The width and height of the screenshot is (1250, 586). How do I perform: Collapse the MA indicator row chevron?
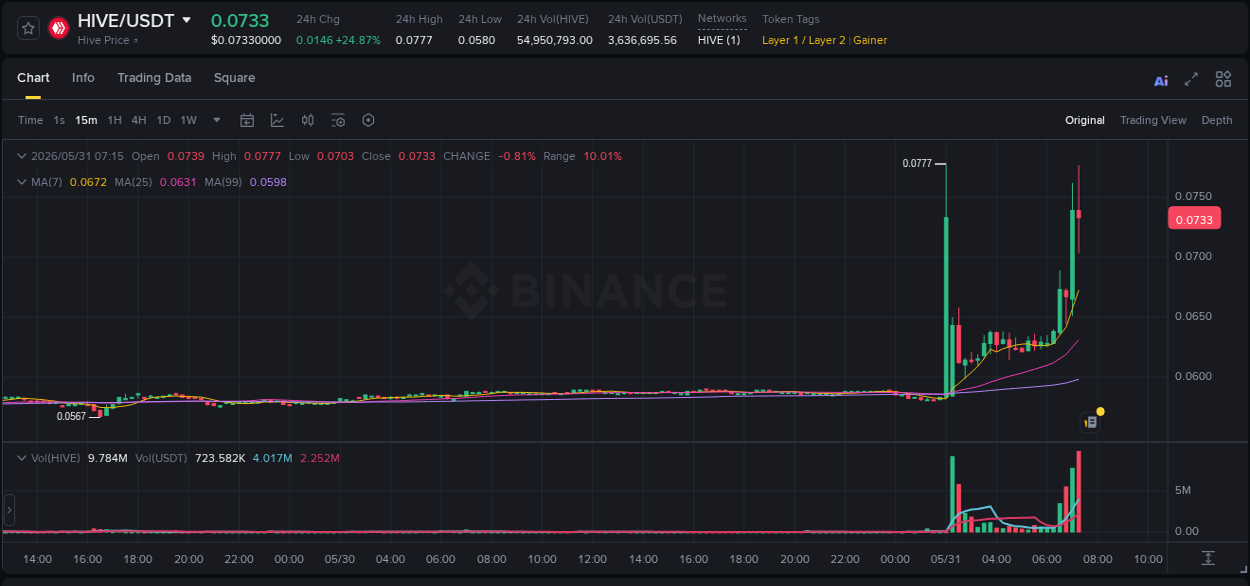tap(21, 182)
